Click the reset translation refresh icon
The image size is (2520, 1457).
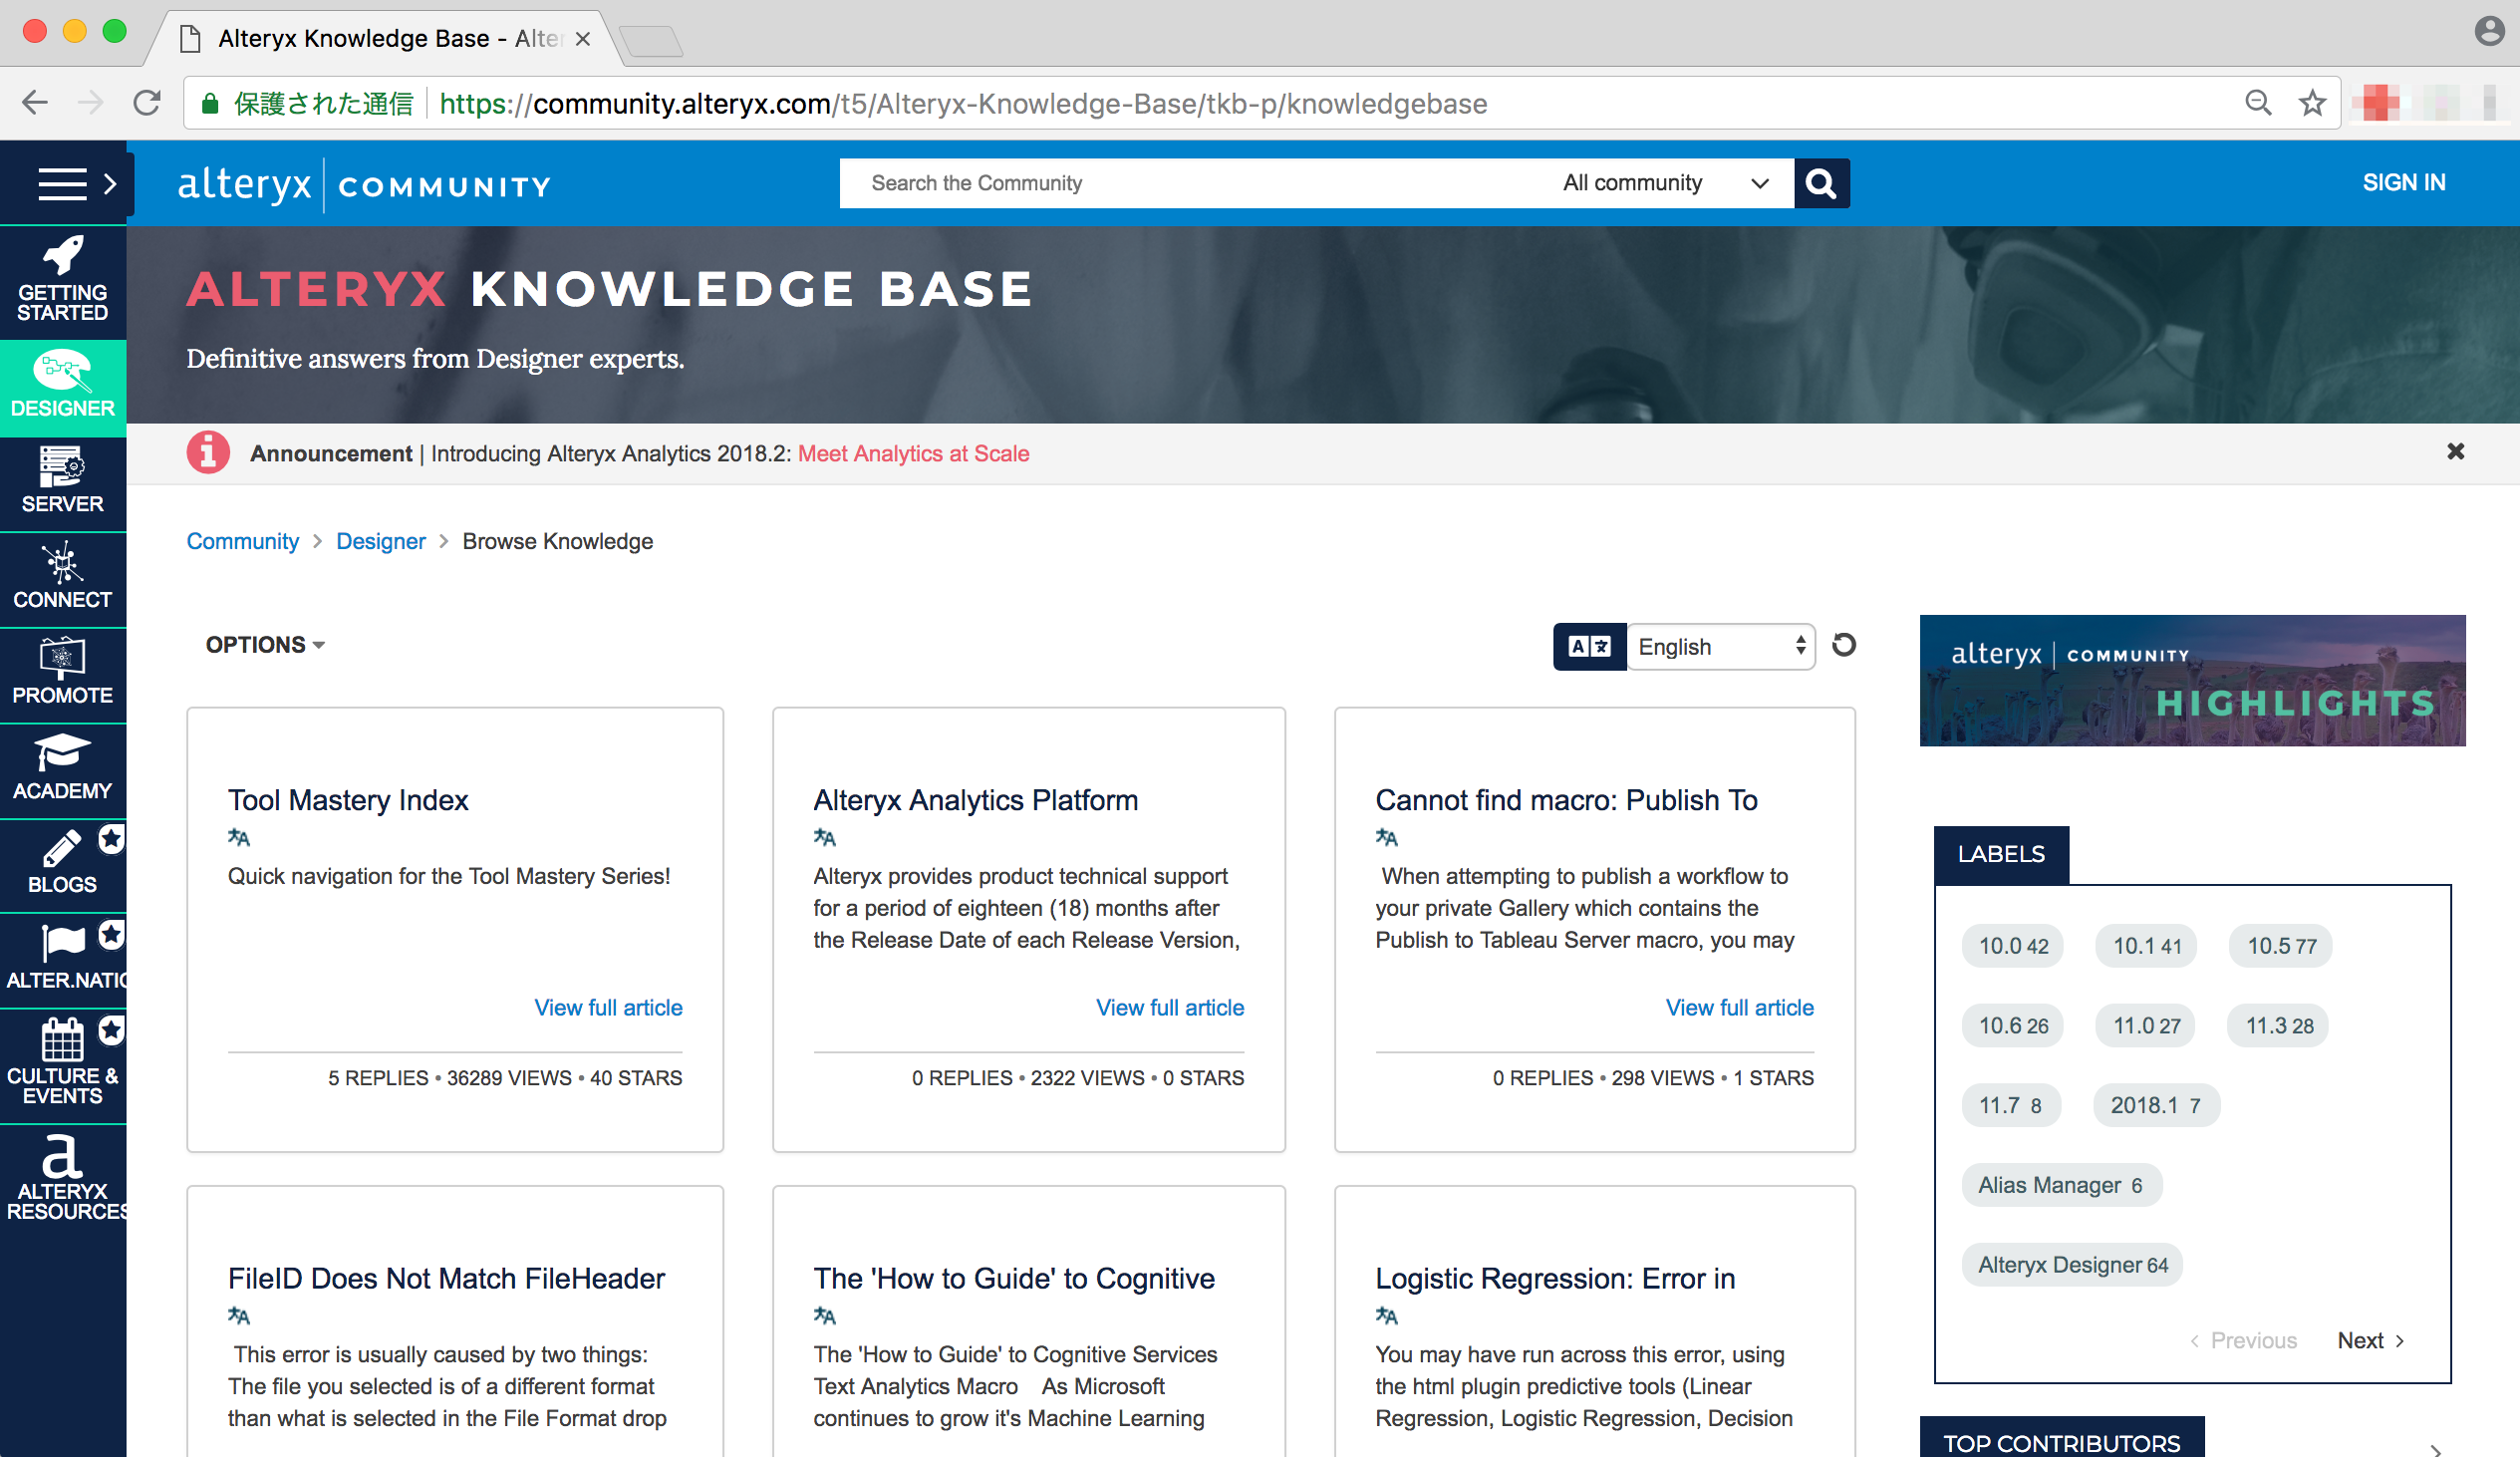coord(1844,645)
